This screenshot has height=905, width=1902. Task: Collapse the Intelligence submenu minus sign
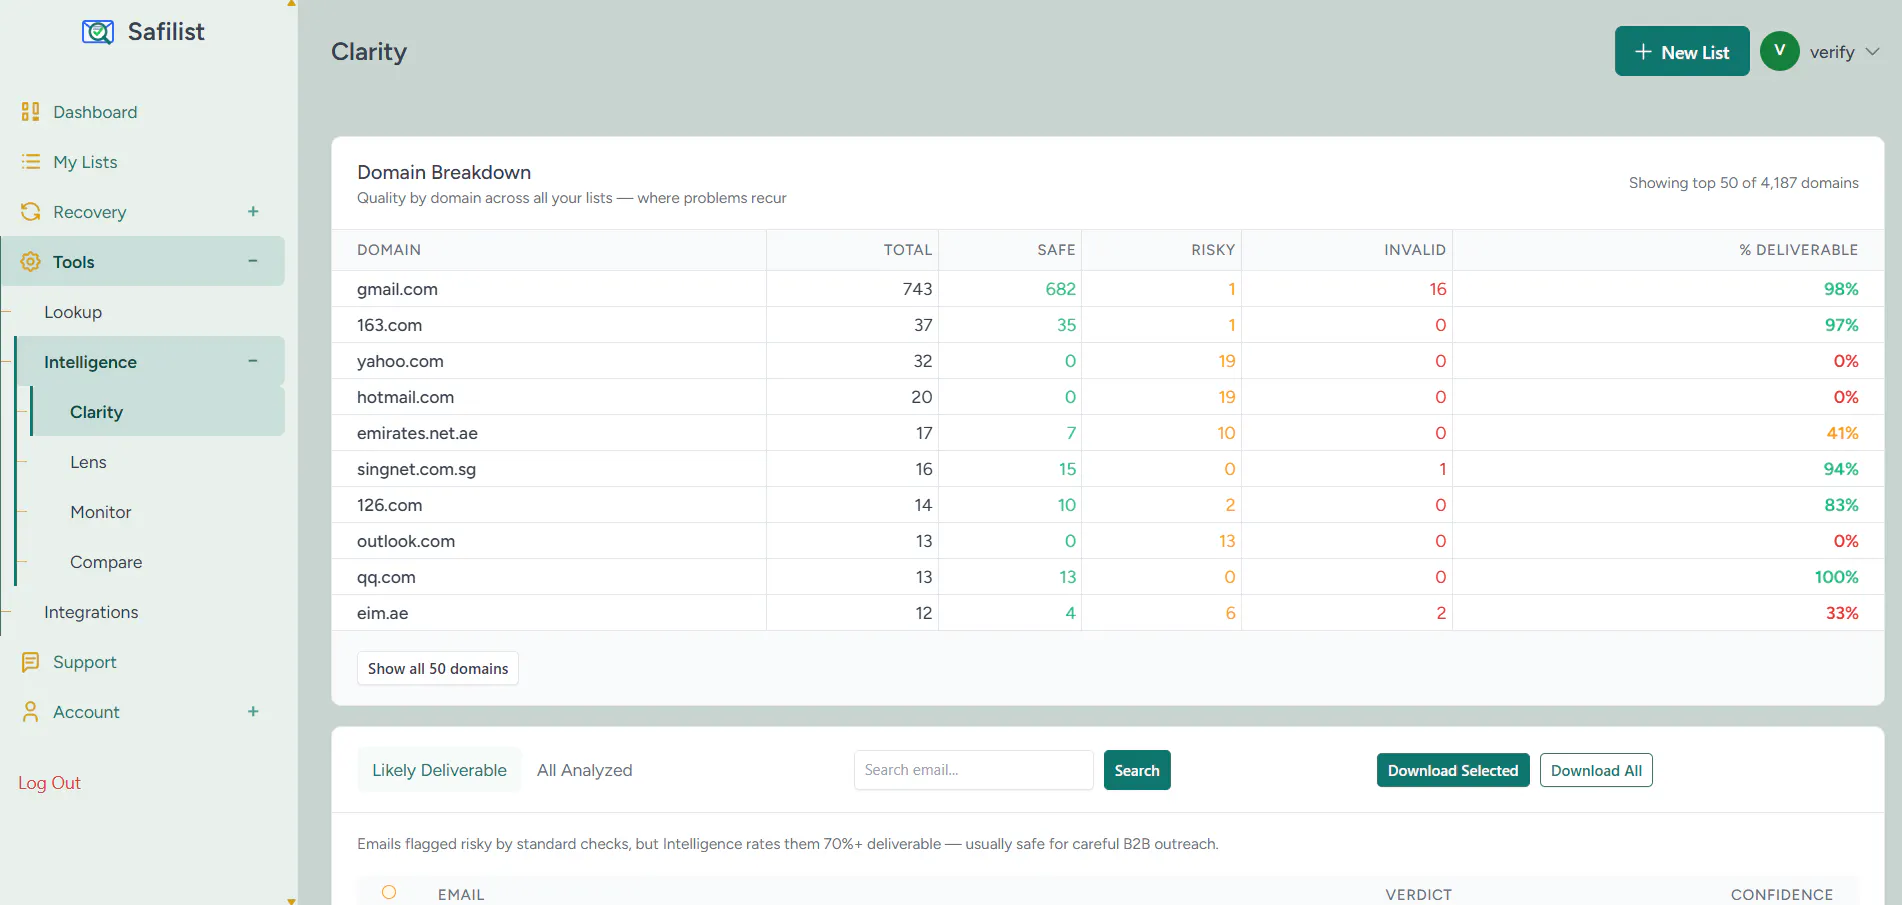tap(253, 361)
